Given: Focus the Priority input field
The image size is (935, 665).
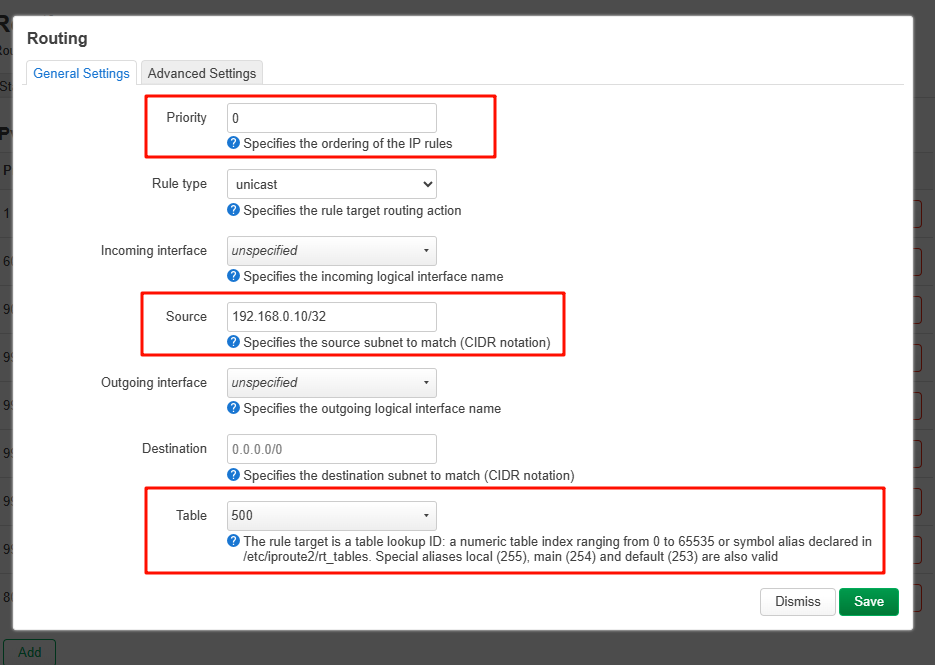Looking at the screenshot, I should (331, 118).
